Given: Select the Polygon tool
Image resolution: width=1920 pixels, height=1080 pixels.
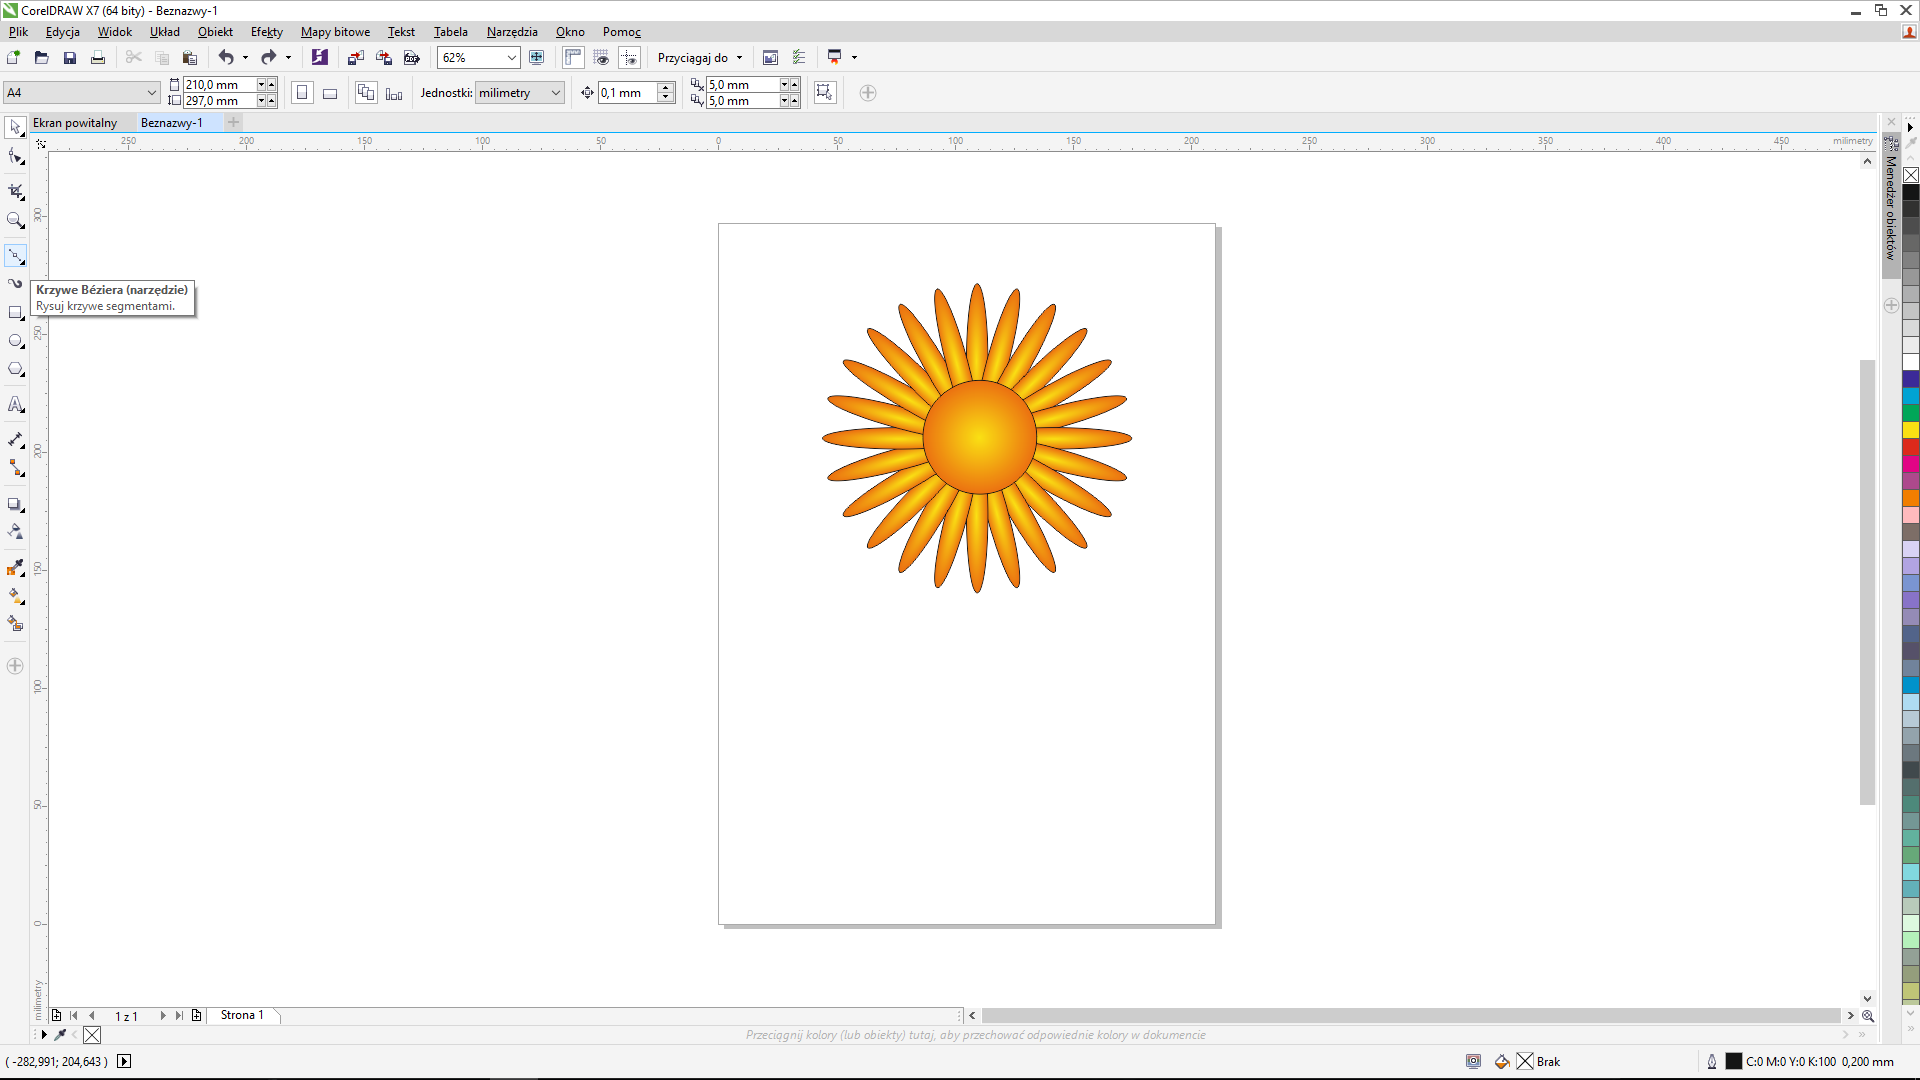Looking at the screenshot, I should 15,369.
